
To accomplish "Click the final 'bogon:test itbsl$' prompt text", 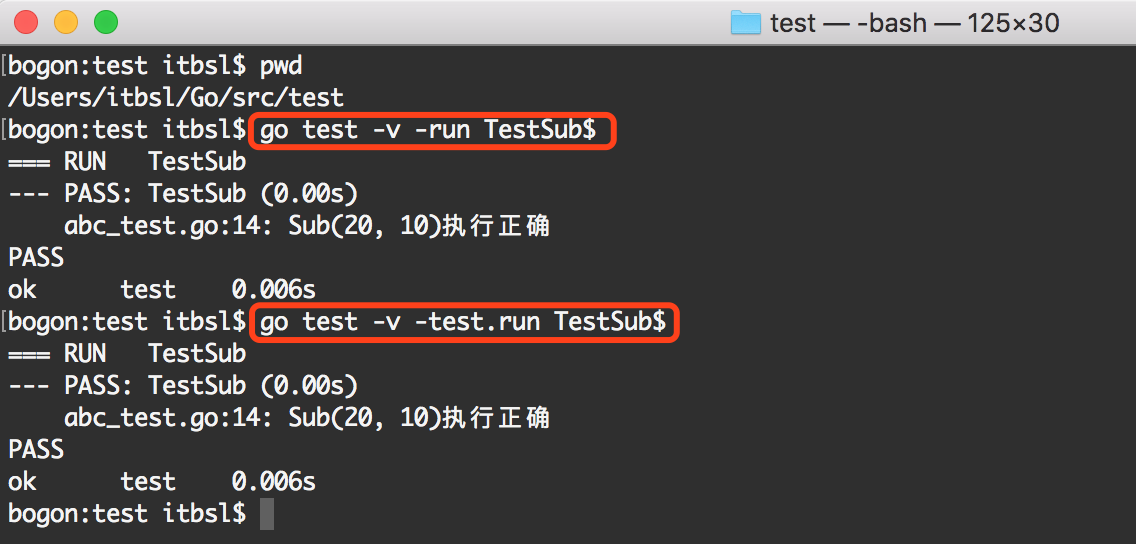I will pos(127,514).
